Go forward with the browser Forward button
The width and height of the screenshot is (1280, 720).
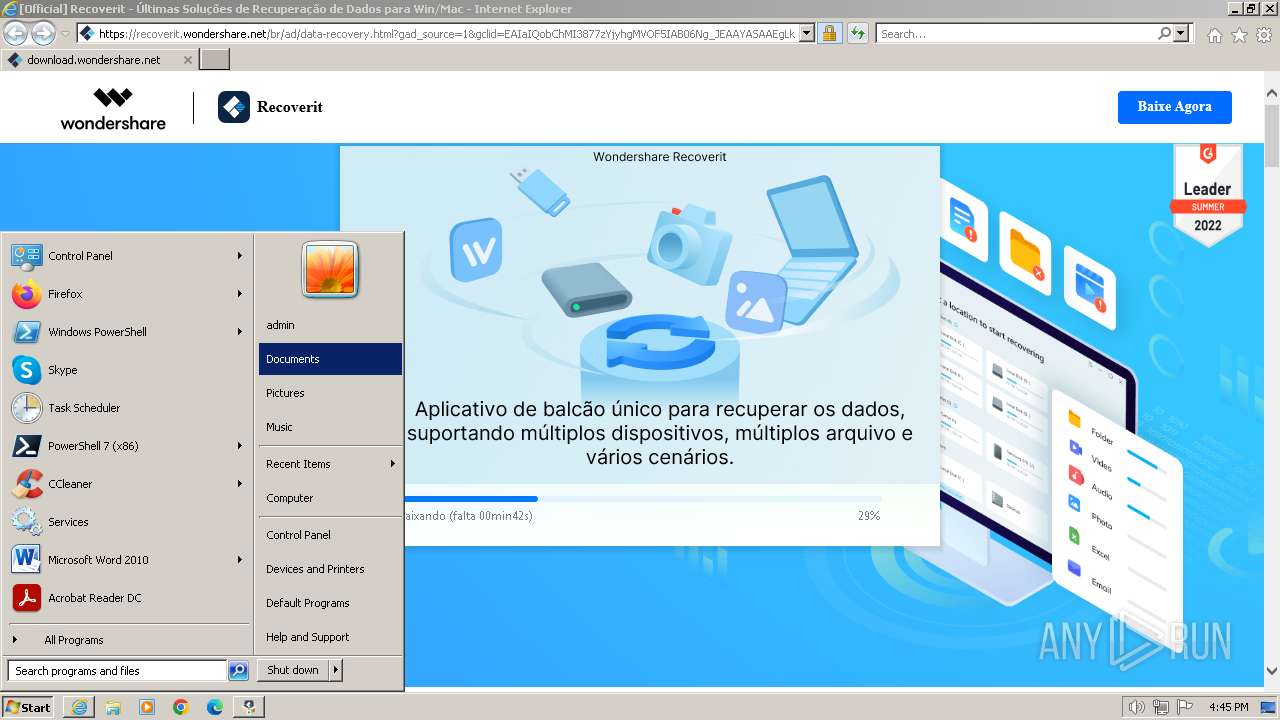43,34
